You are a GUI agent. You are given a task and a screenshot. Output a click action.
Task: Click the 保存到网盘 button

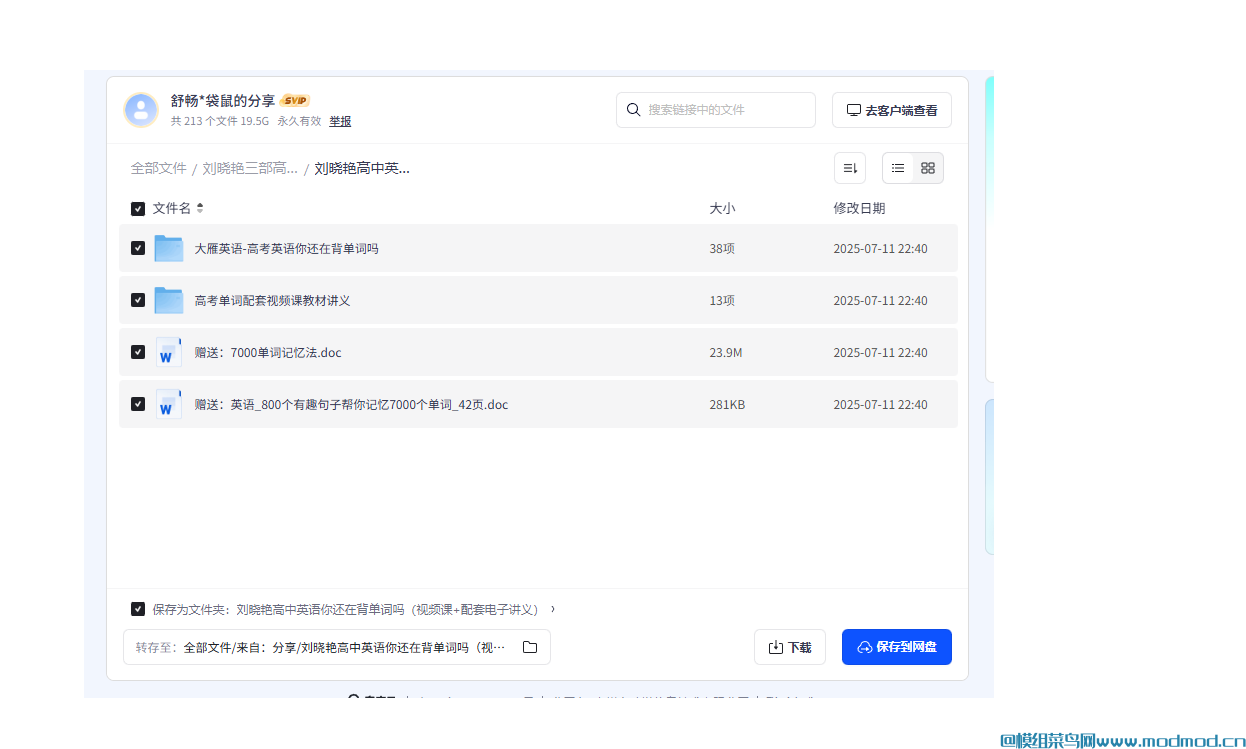[x=896, y=647]
